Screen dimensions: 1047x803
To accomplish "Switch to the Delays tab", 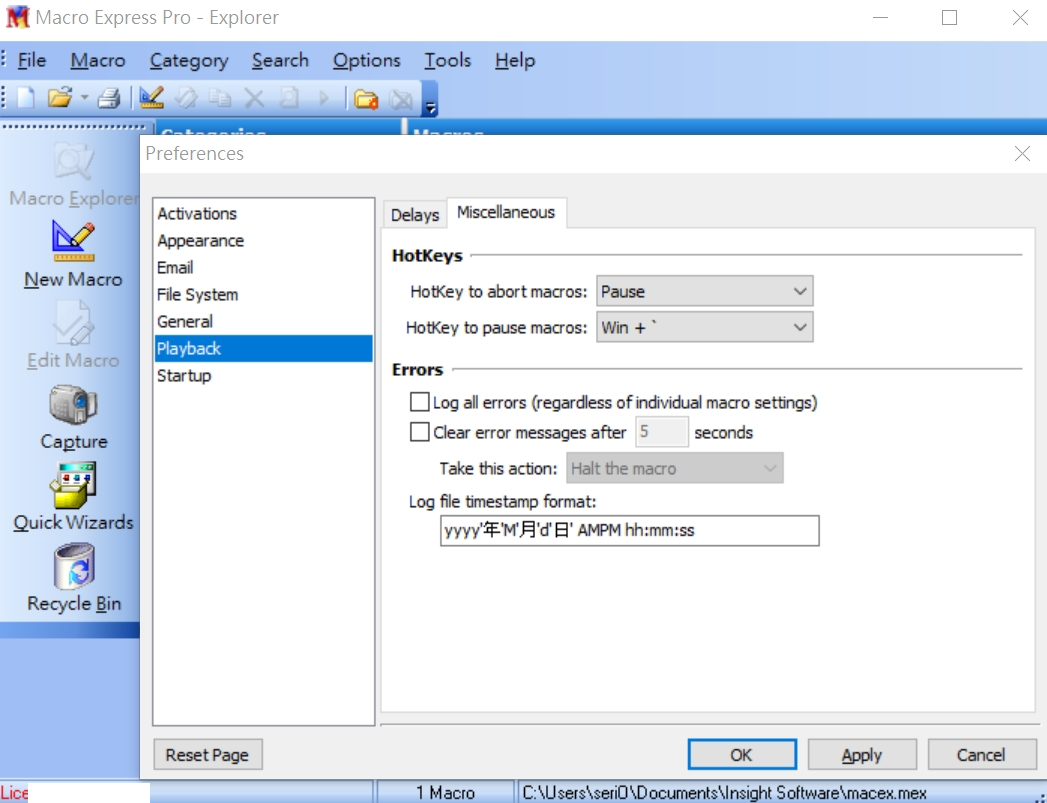I will click(x=415, y=215).
